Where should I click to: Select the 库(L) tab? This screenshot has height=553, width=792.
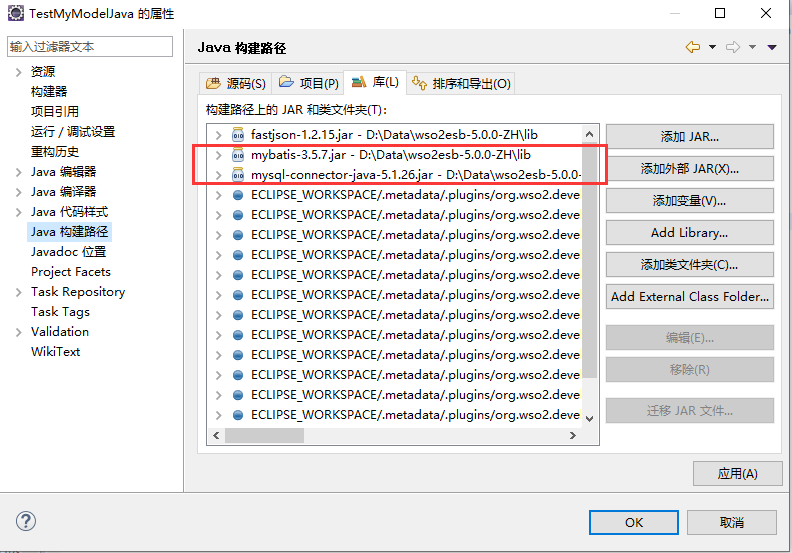pyautogui.click(x=375, y=82)
